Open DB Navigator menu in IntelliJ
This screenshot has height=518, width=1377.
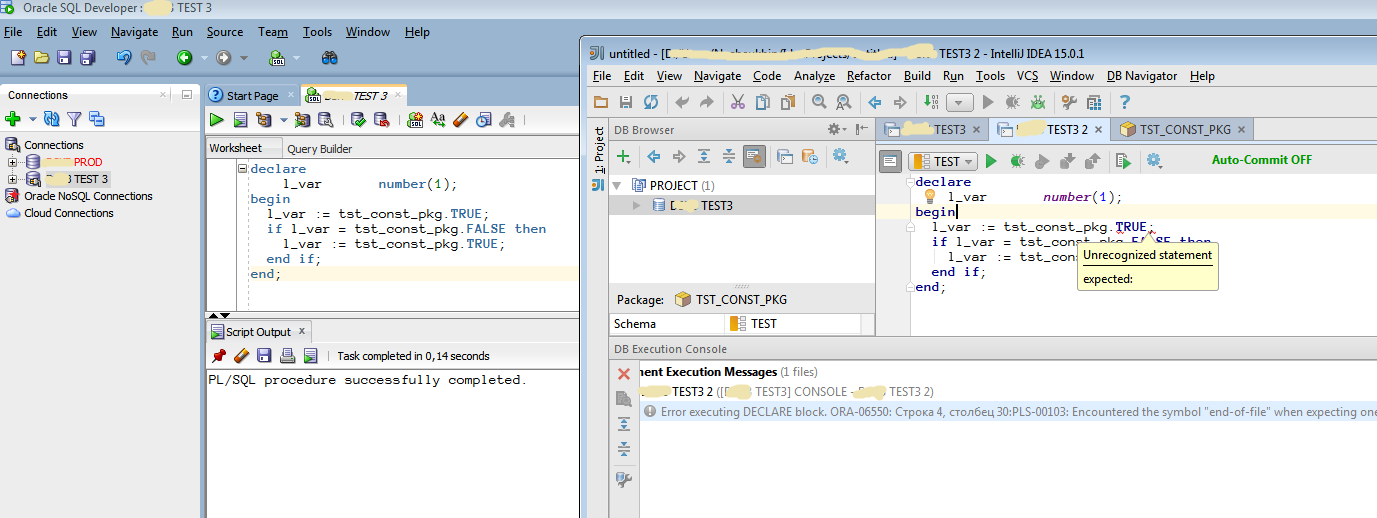(1142, 76)
